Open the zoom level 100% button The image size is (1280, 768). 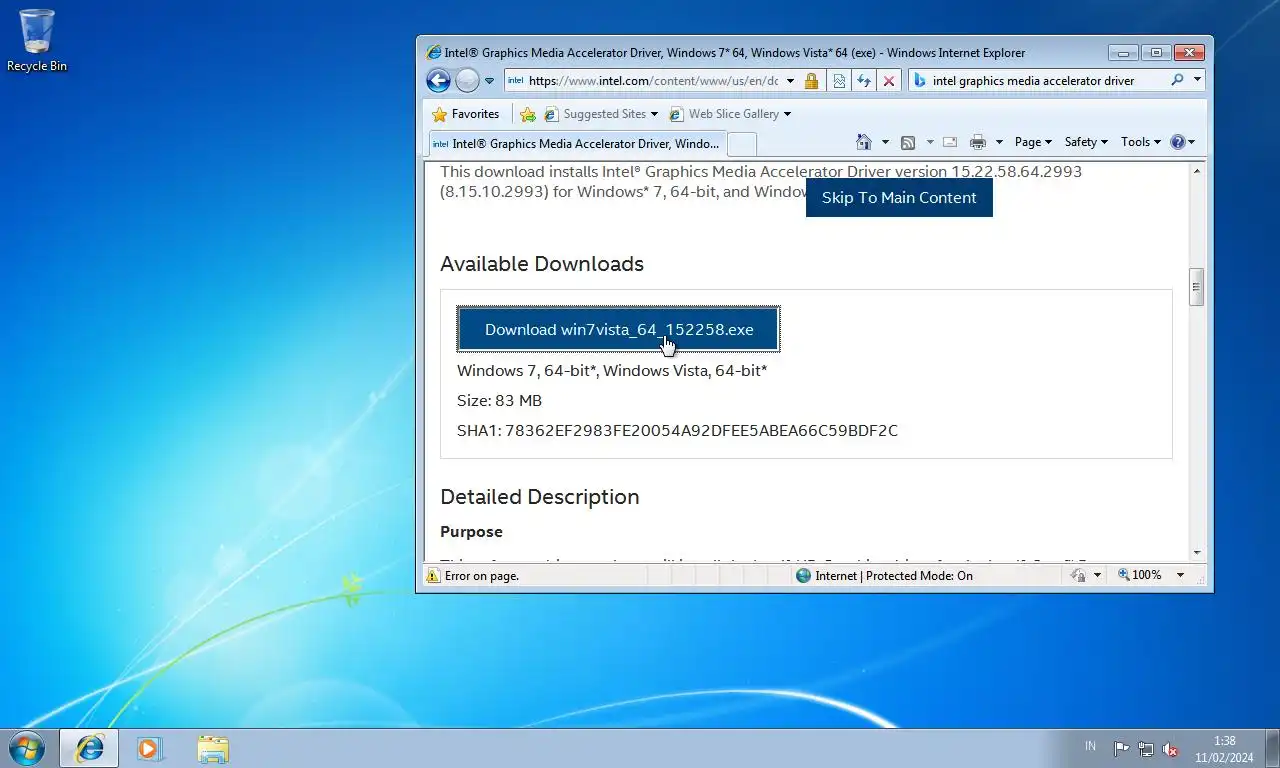pyautogui.click(x=1140, y=576)
